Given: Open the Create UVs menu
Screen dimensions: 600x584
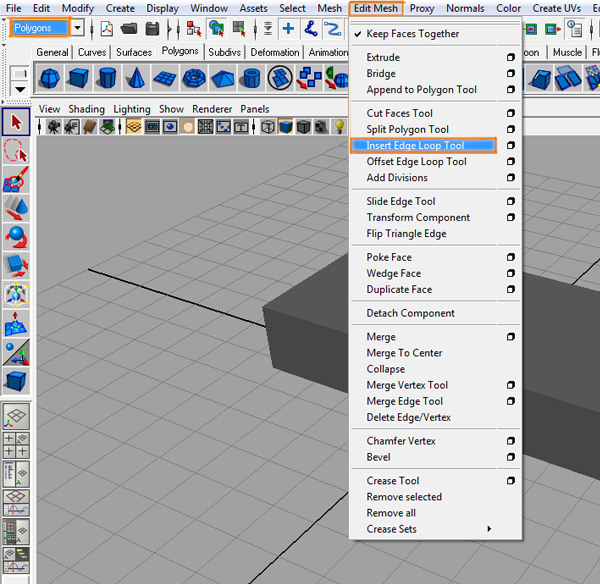Looking at the screenshot, I should pos(556,8).
